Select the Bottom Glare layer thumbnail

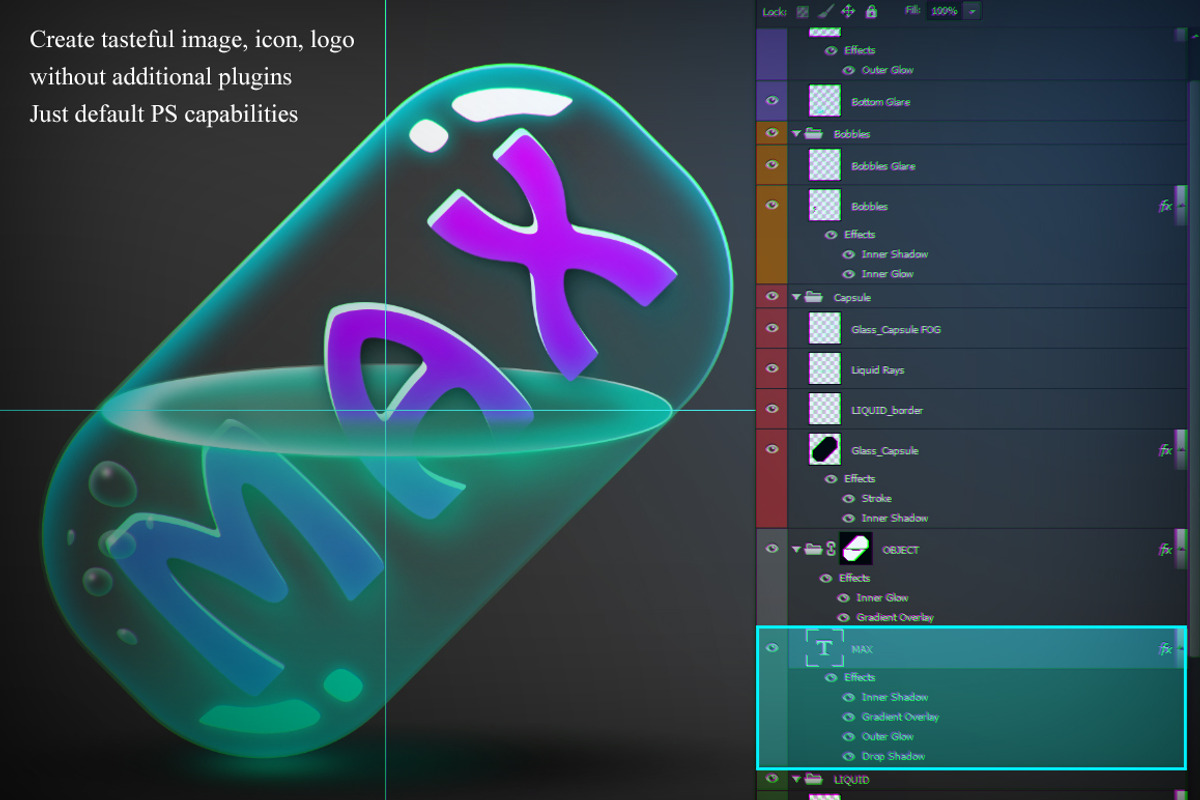tap(825, 101)
